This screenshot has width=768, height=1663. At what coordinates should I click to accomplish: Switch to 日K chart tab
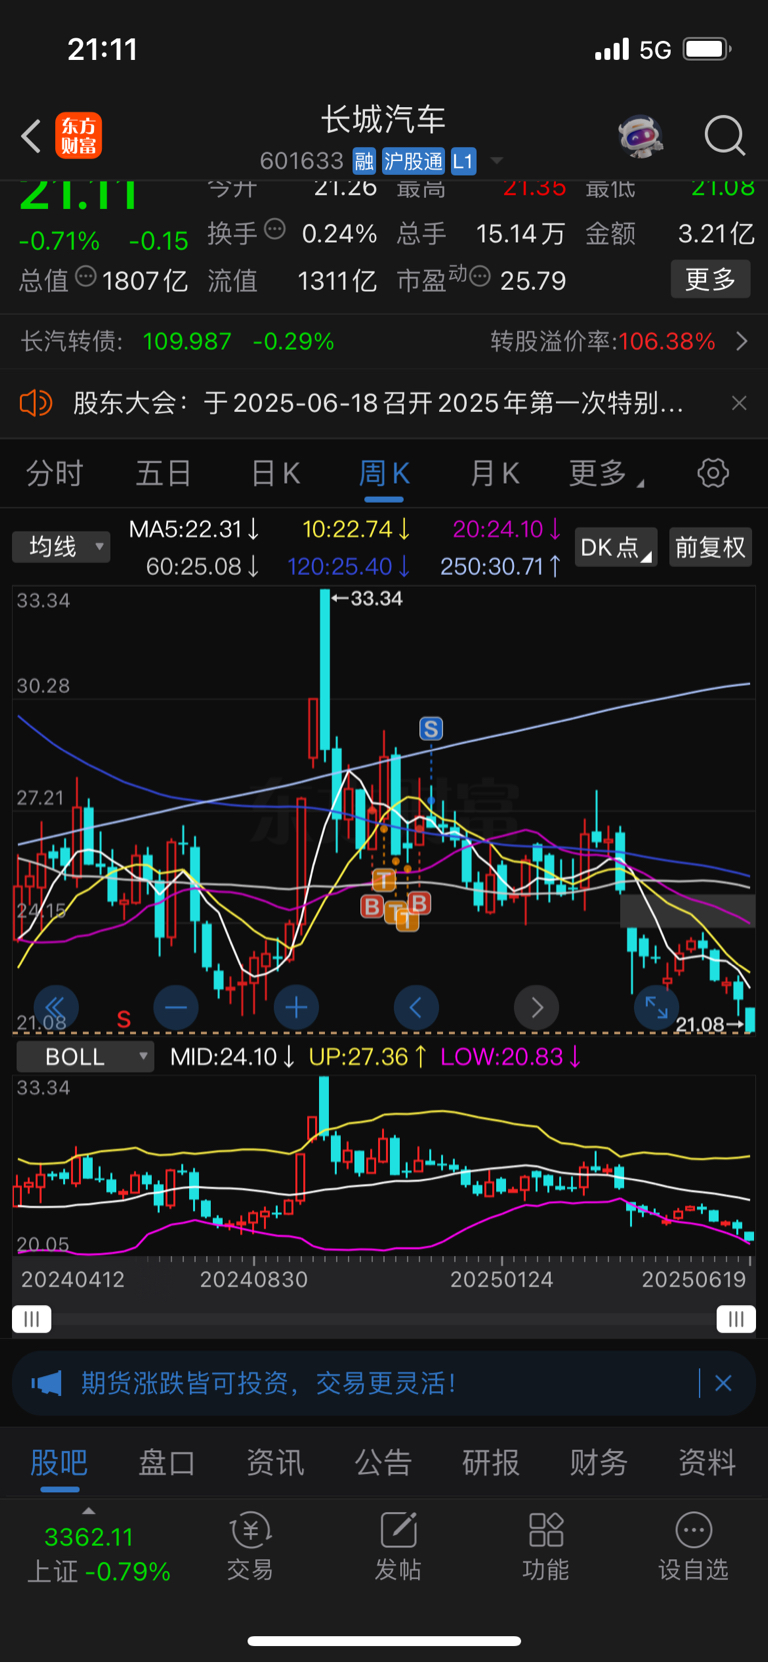[x=275, y=473]
